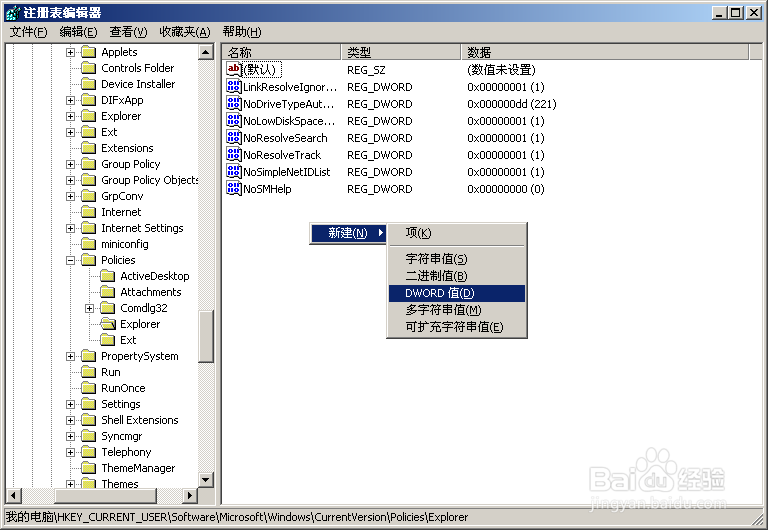Click the data value 0x000000dd (221)
The height and width of the screenshot is (530, 768).
click(512, 104)
